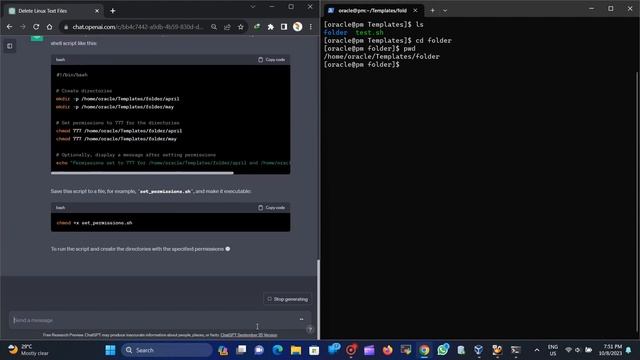Open network and volume quick settings
The height and width of the screenshot is (360, 640).
[x=578, y=350]
